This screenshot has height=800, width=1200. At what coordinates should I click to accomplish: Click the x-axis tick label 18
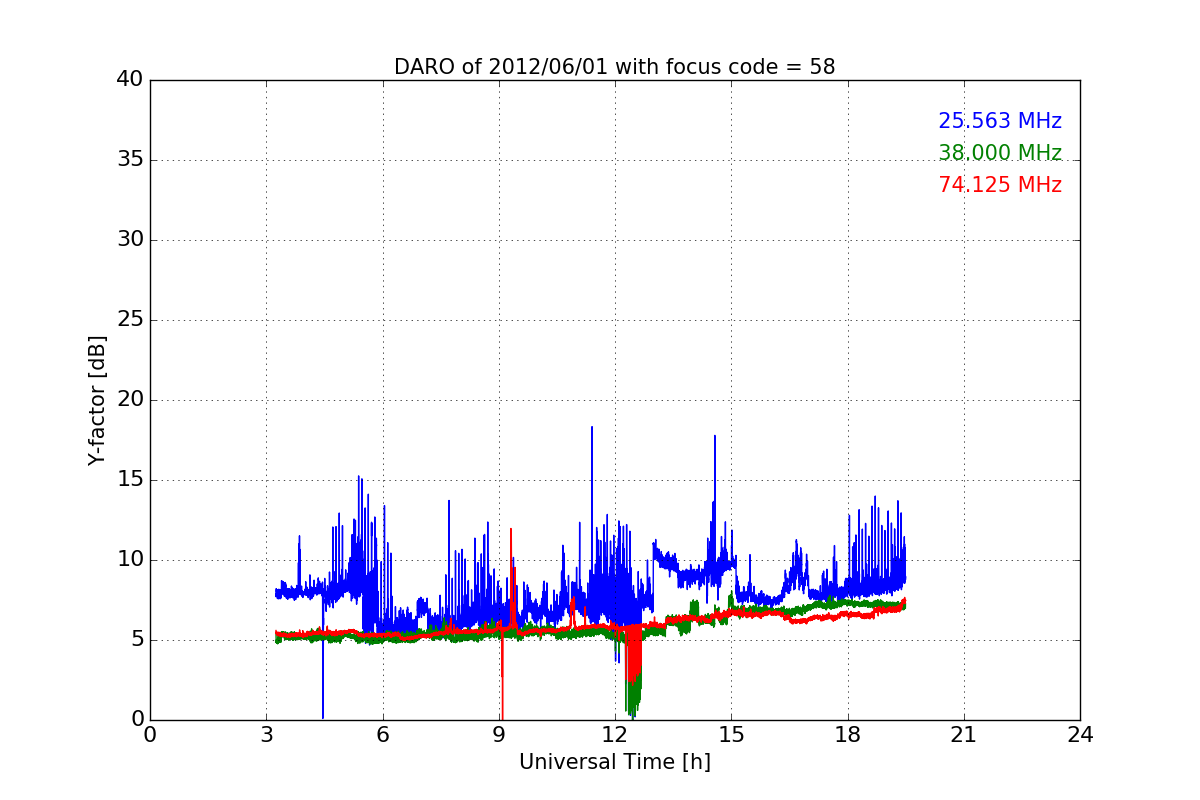(848, 734)
